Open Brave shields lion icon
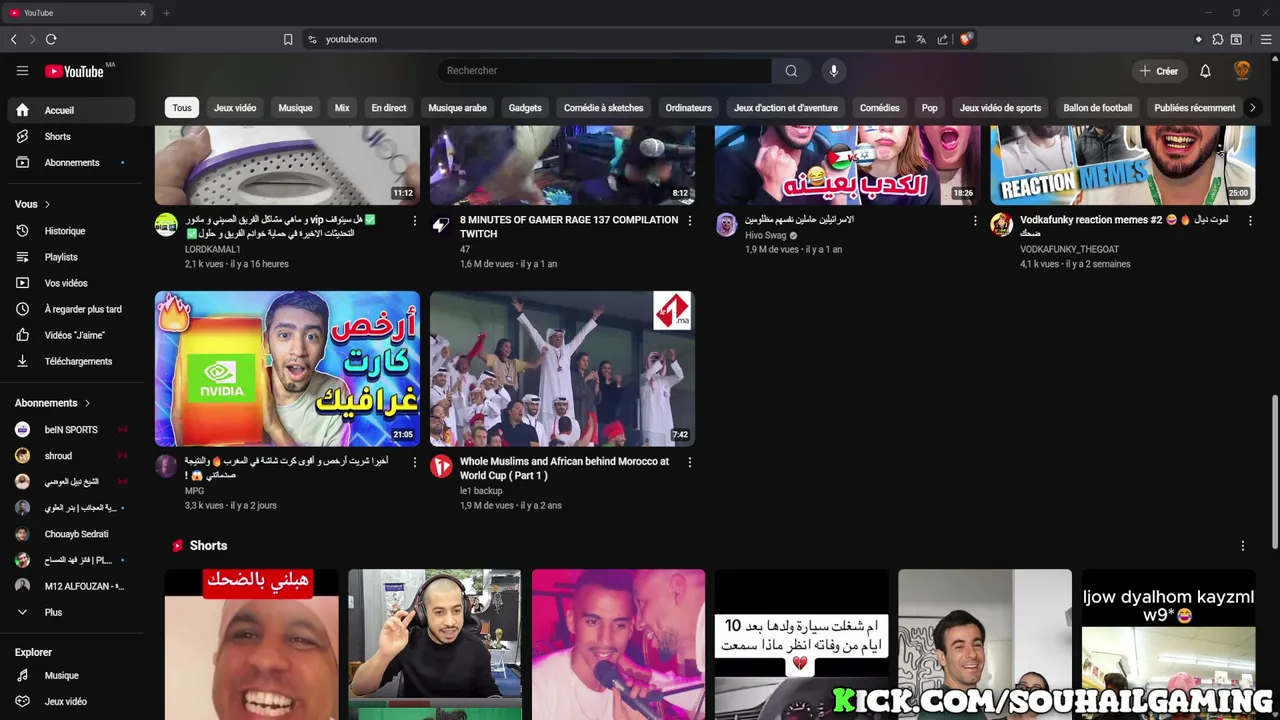 (965, 39)
